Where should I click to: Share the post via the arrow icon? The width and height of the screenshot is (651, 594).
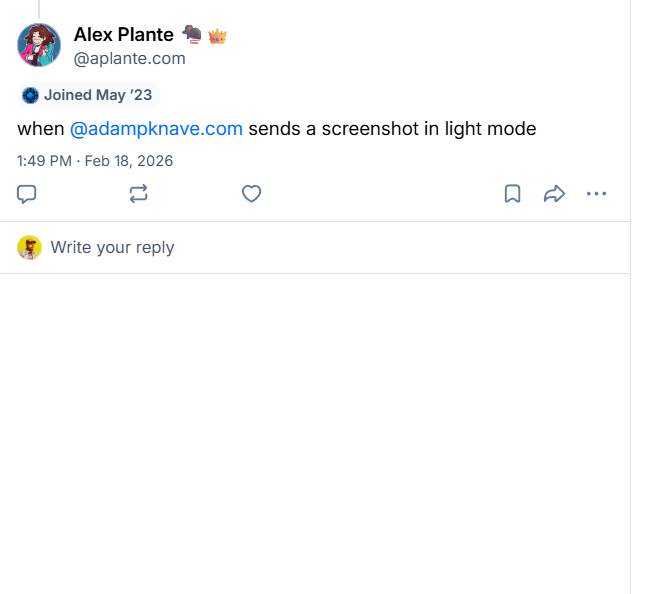[x=554, y=194]
